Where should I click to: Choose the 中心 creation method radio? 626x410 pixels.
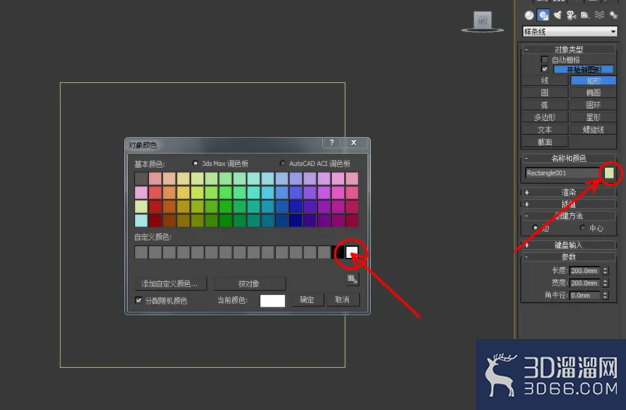point(582,228)
